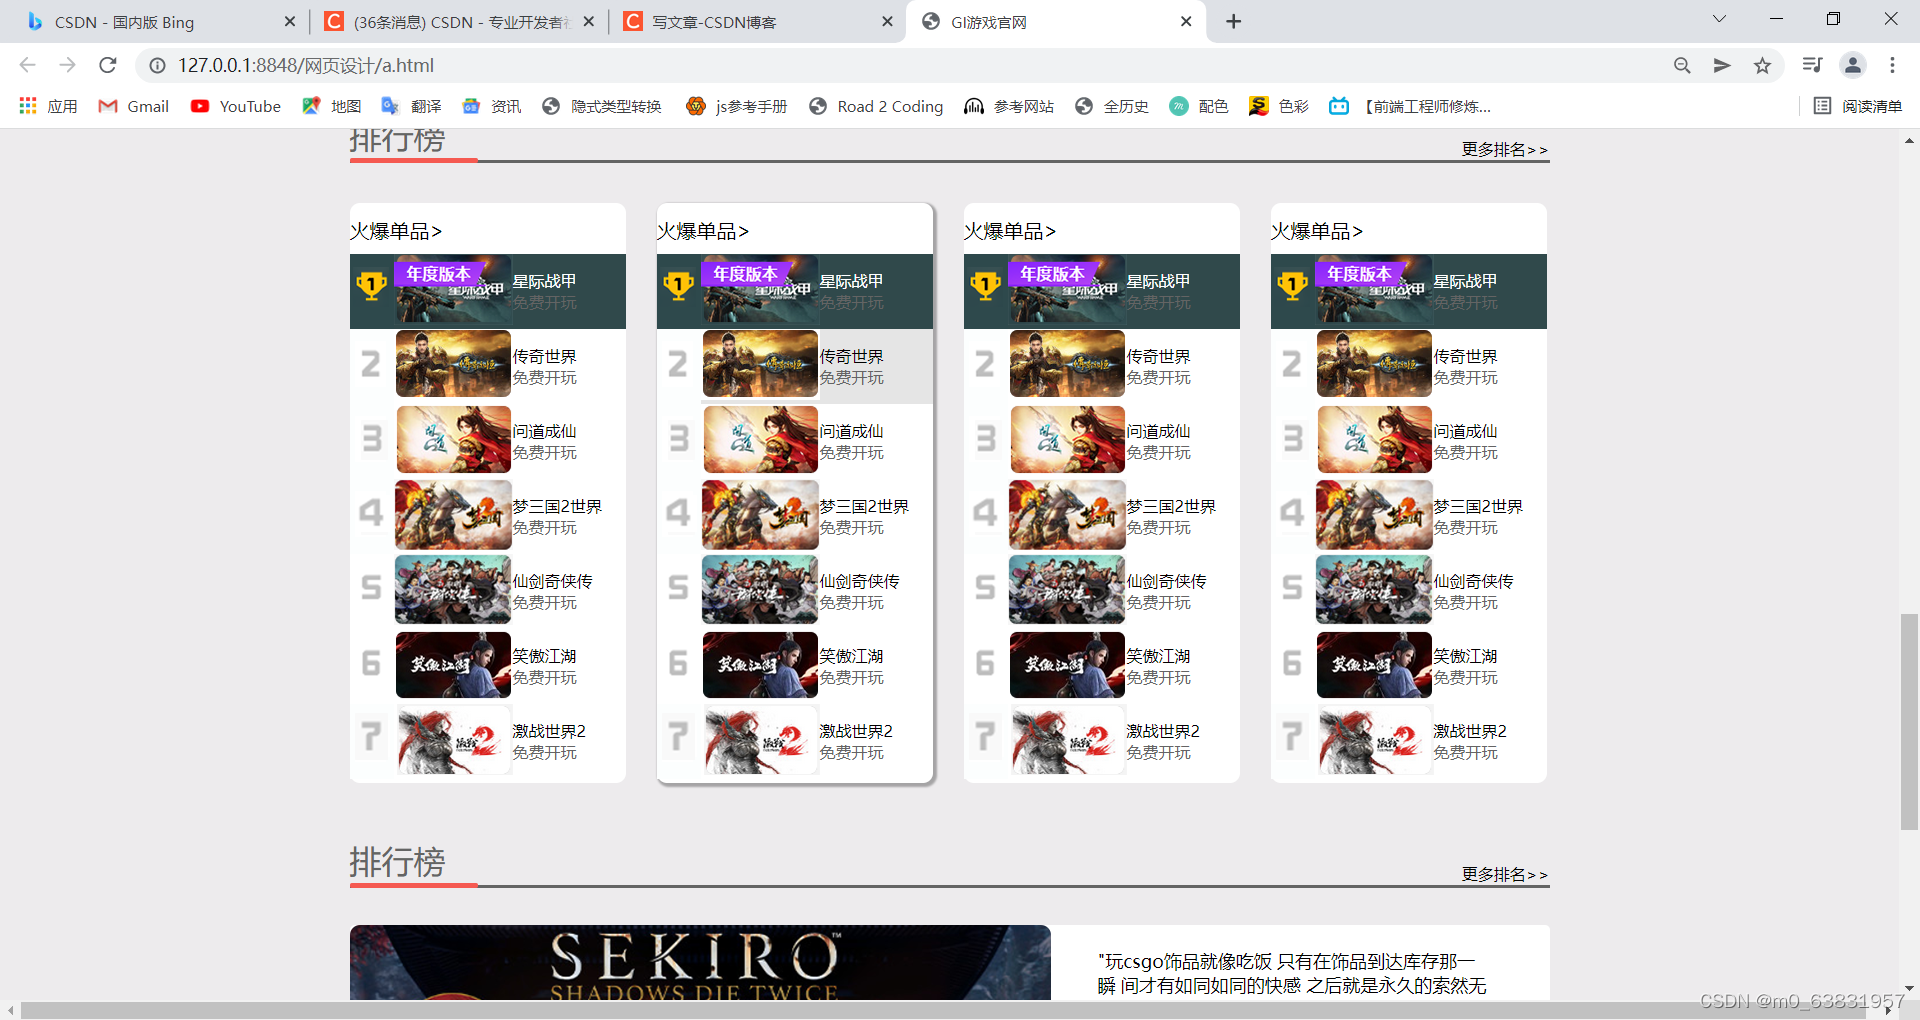Click the share page arrow icon
The width and height of the screenshot is (1920, 1020).
click(x=1722, y=65)
